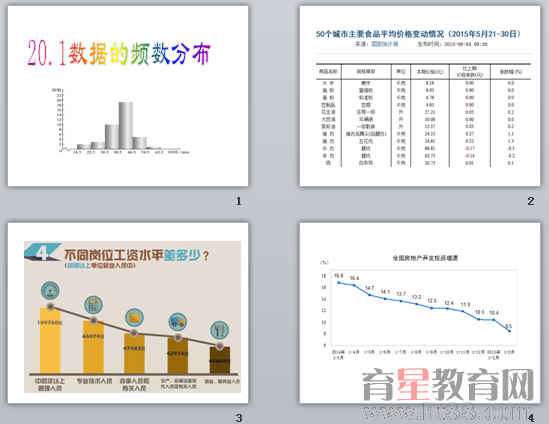Click the darkest brown bar on slide 3
549x424 pixels.
pos(220,360)
